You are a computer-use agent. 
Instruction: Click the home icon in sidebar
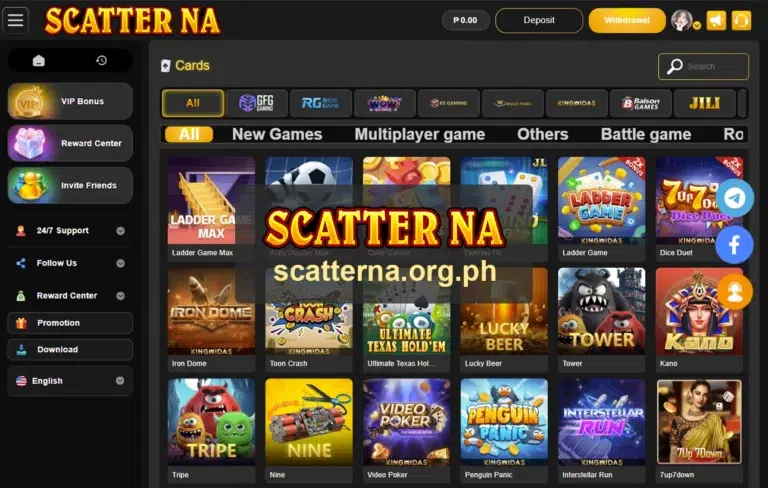tap(39, 60)
